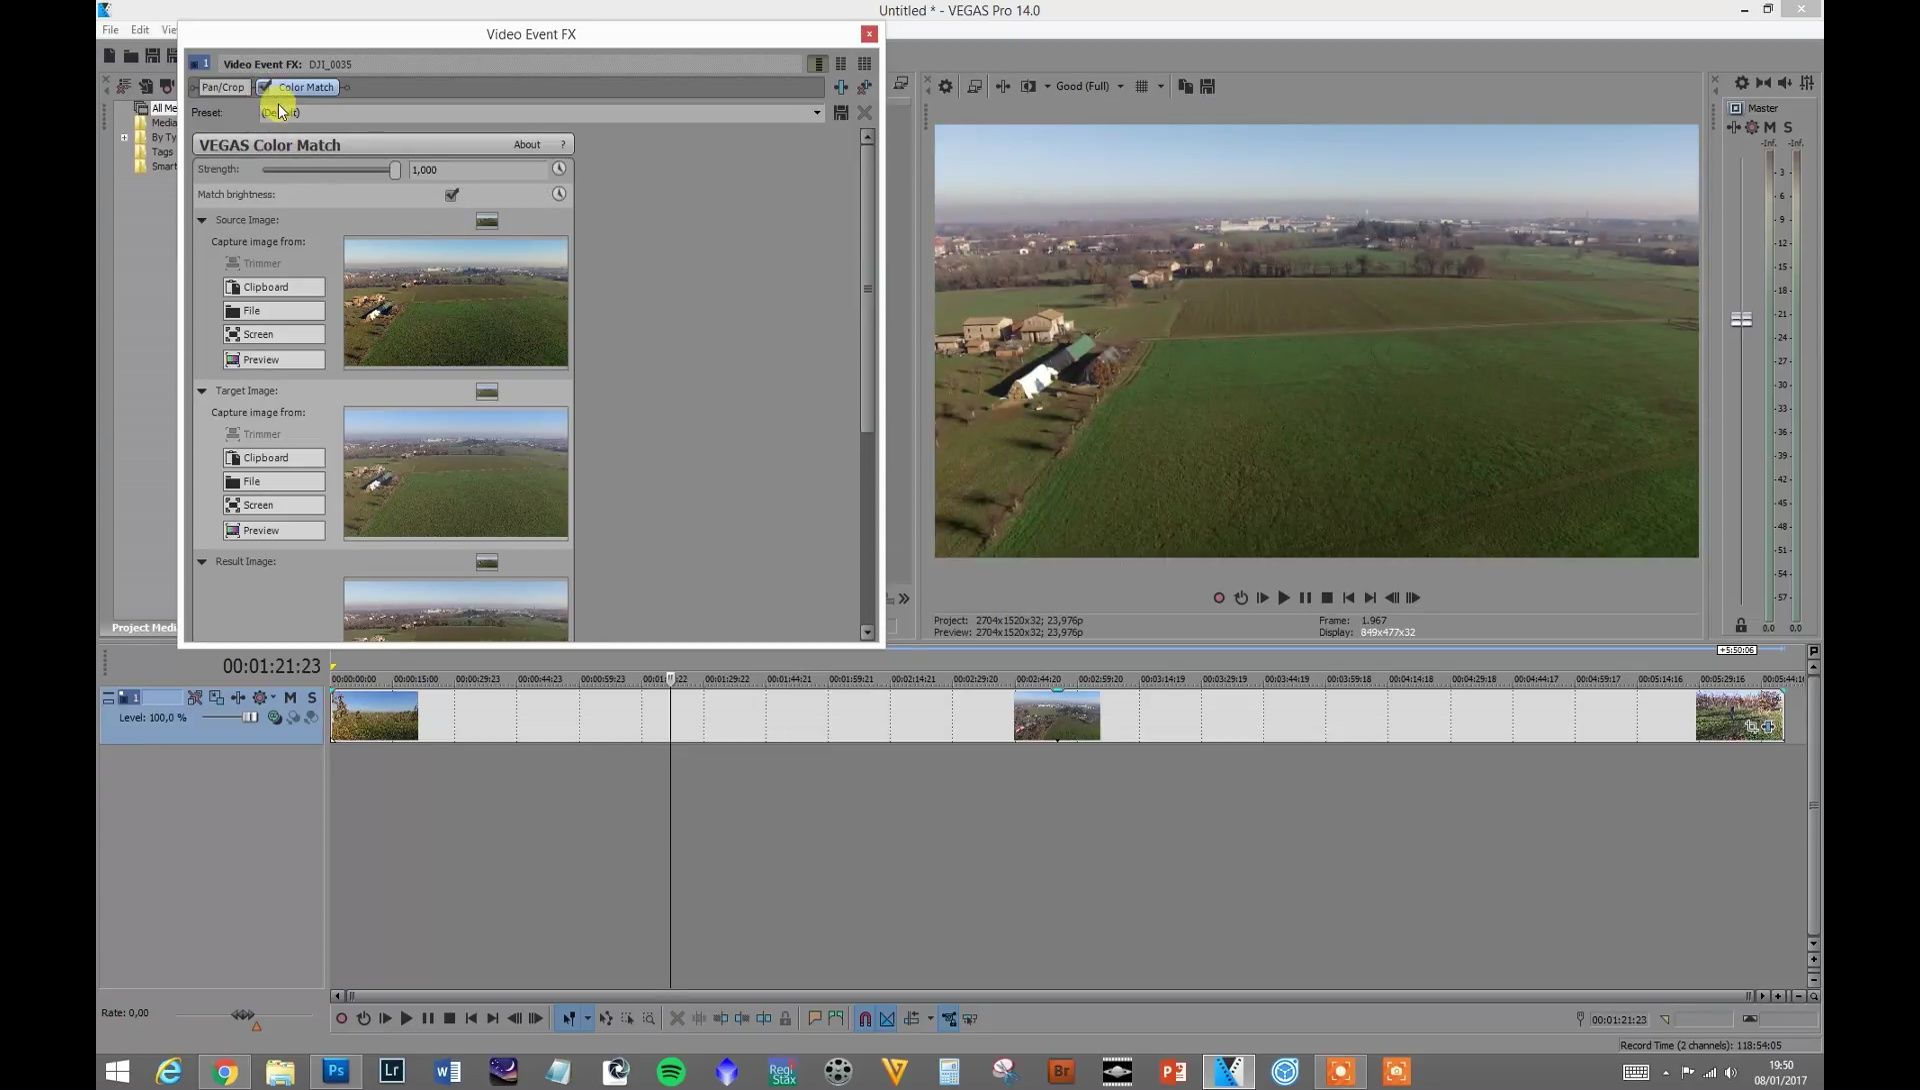The width and height of the screenshot is (1920, 1090).
Task: Collapse the Target Image section
Action: (202, 391)
